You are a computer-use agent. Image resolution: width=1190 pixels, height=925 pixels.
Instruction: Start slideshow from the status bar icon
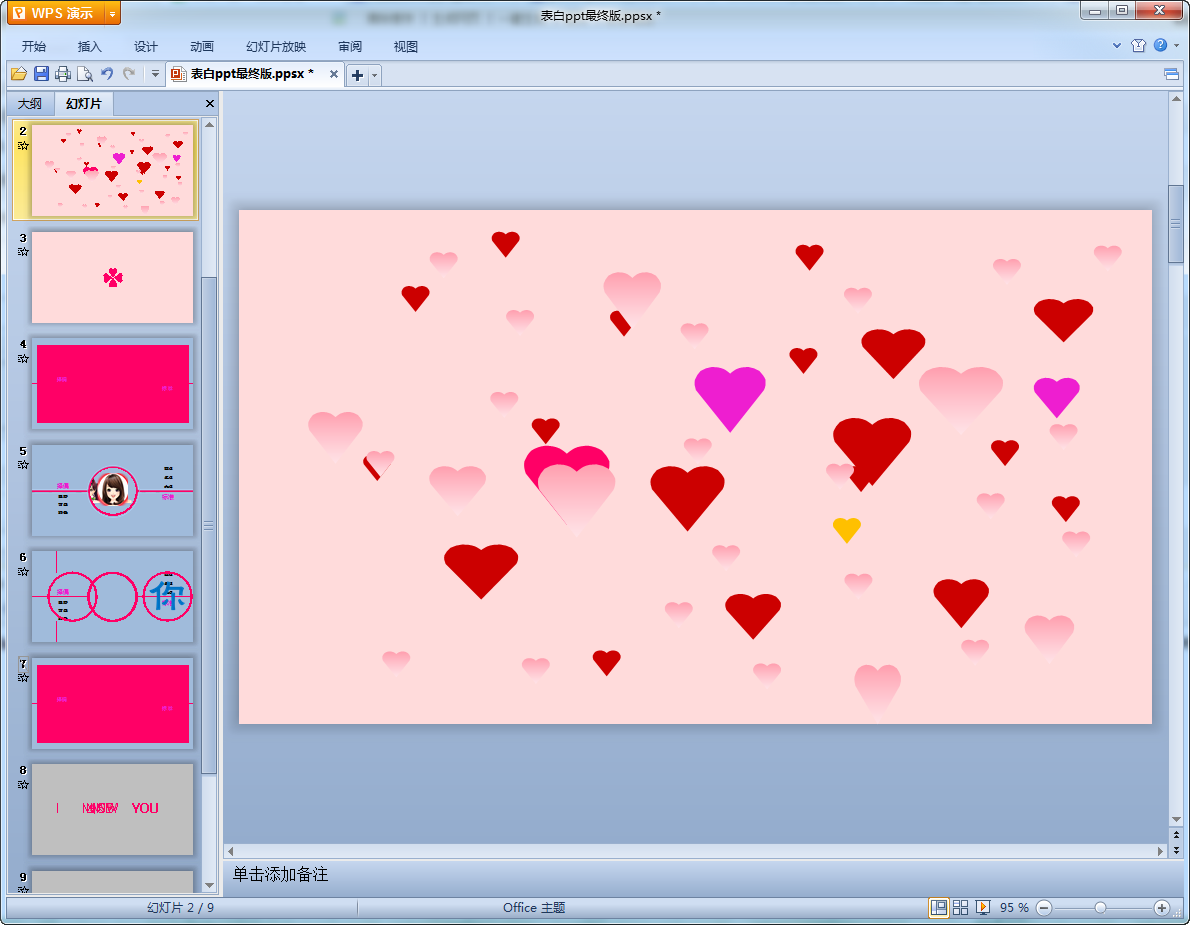tap(983, 908)
